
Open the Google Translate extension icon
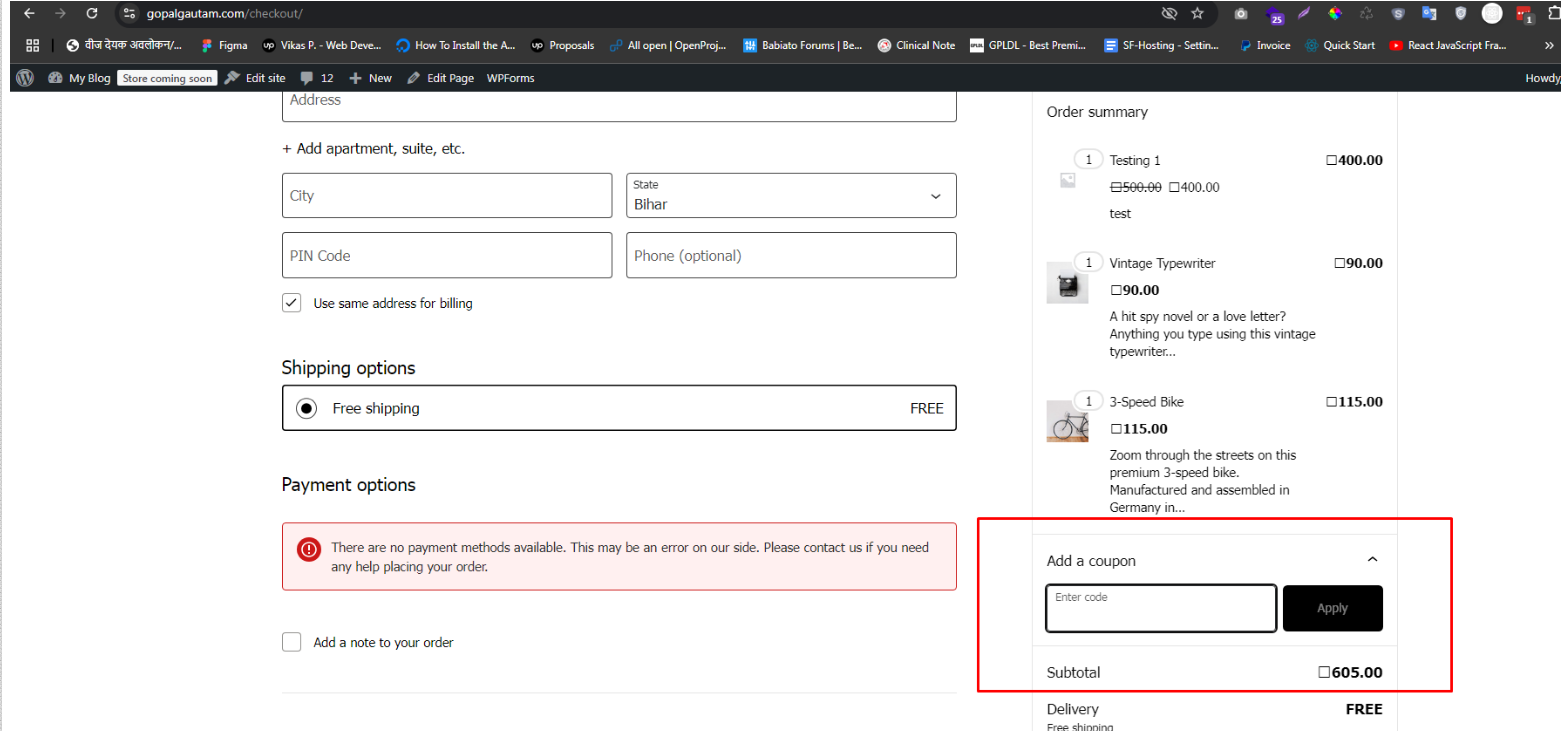click(x=1429, y=14)
